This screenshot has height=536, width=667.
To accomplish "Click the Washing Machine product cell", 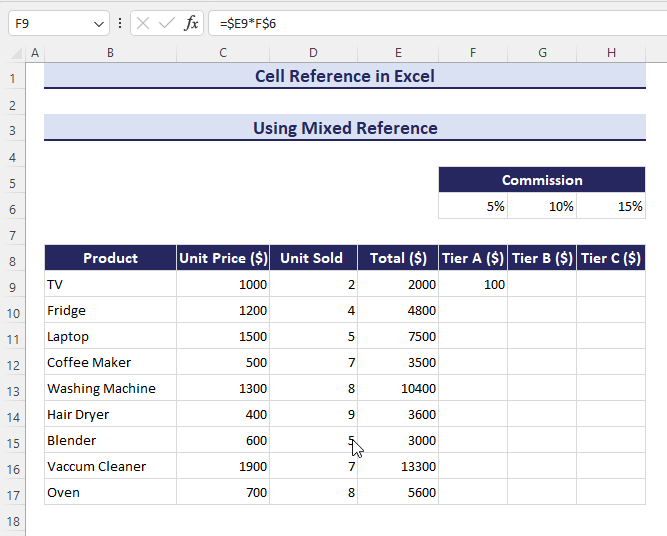I will (110, 389).
